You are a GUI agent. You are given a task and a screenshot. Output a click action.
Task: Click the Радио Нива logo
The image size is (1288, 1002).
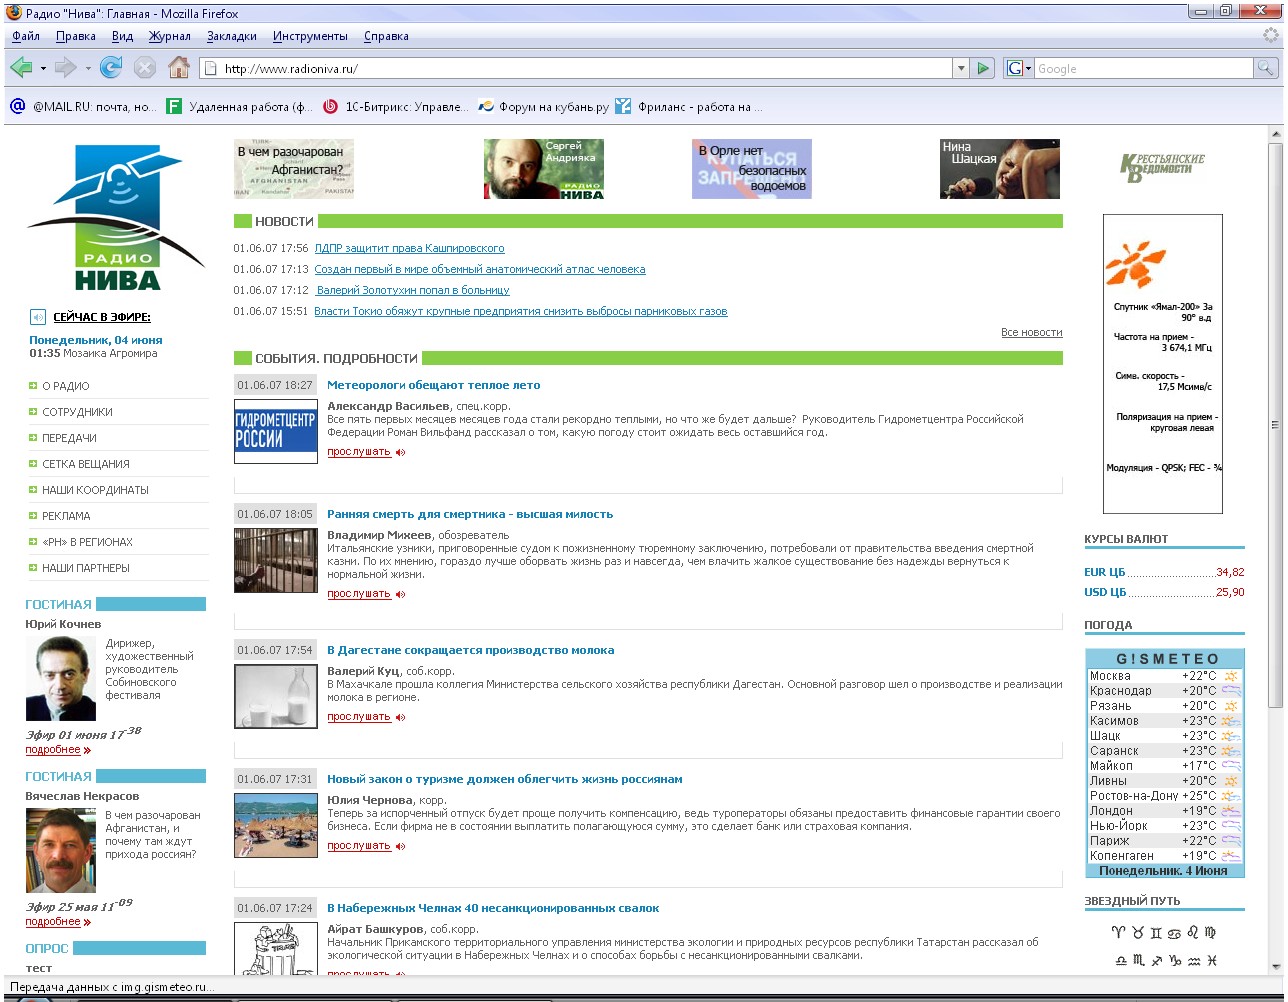(116, 218)
